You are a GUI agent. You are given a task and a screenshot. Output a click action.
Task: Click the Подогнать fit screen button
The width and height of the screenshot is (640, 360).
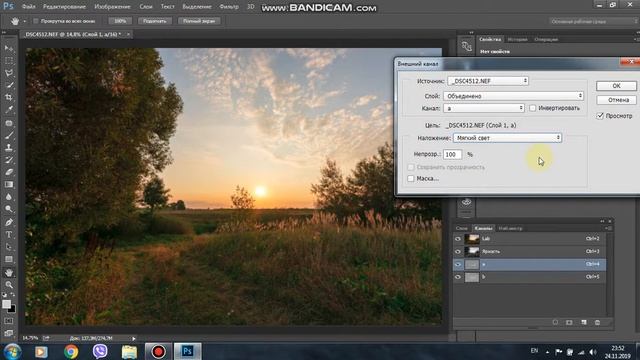(155, 21)
